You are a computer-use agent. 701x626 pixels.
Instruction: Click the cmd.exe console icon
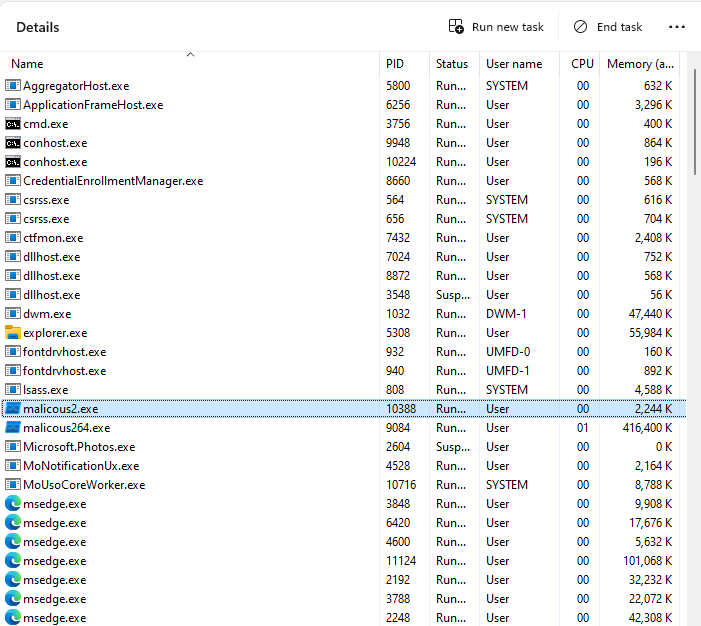tap(12, 124)
